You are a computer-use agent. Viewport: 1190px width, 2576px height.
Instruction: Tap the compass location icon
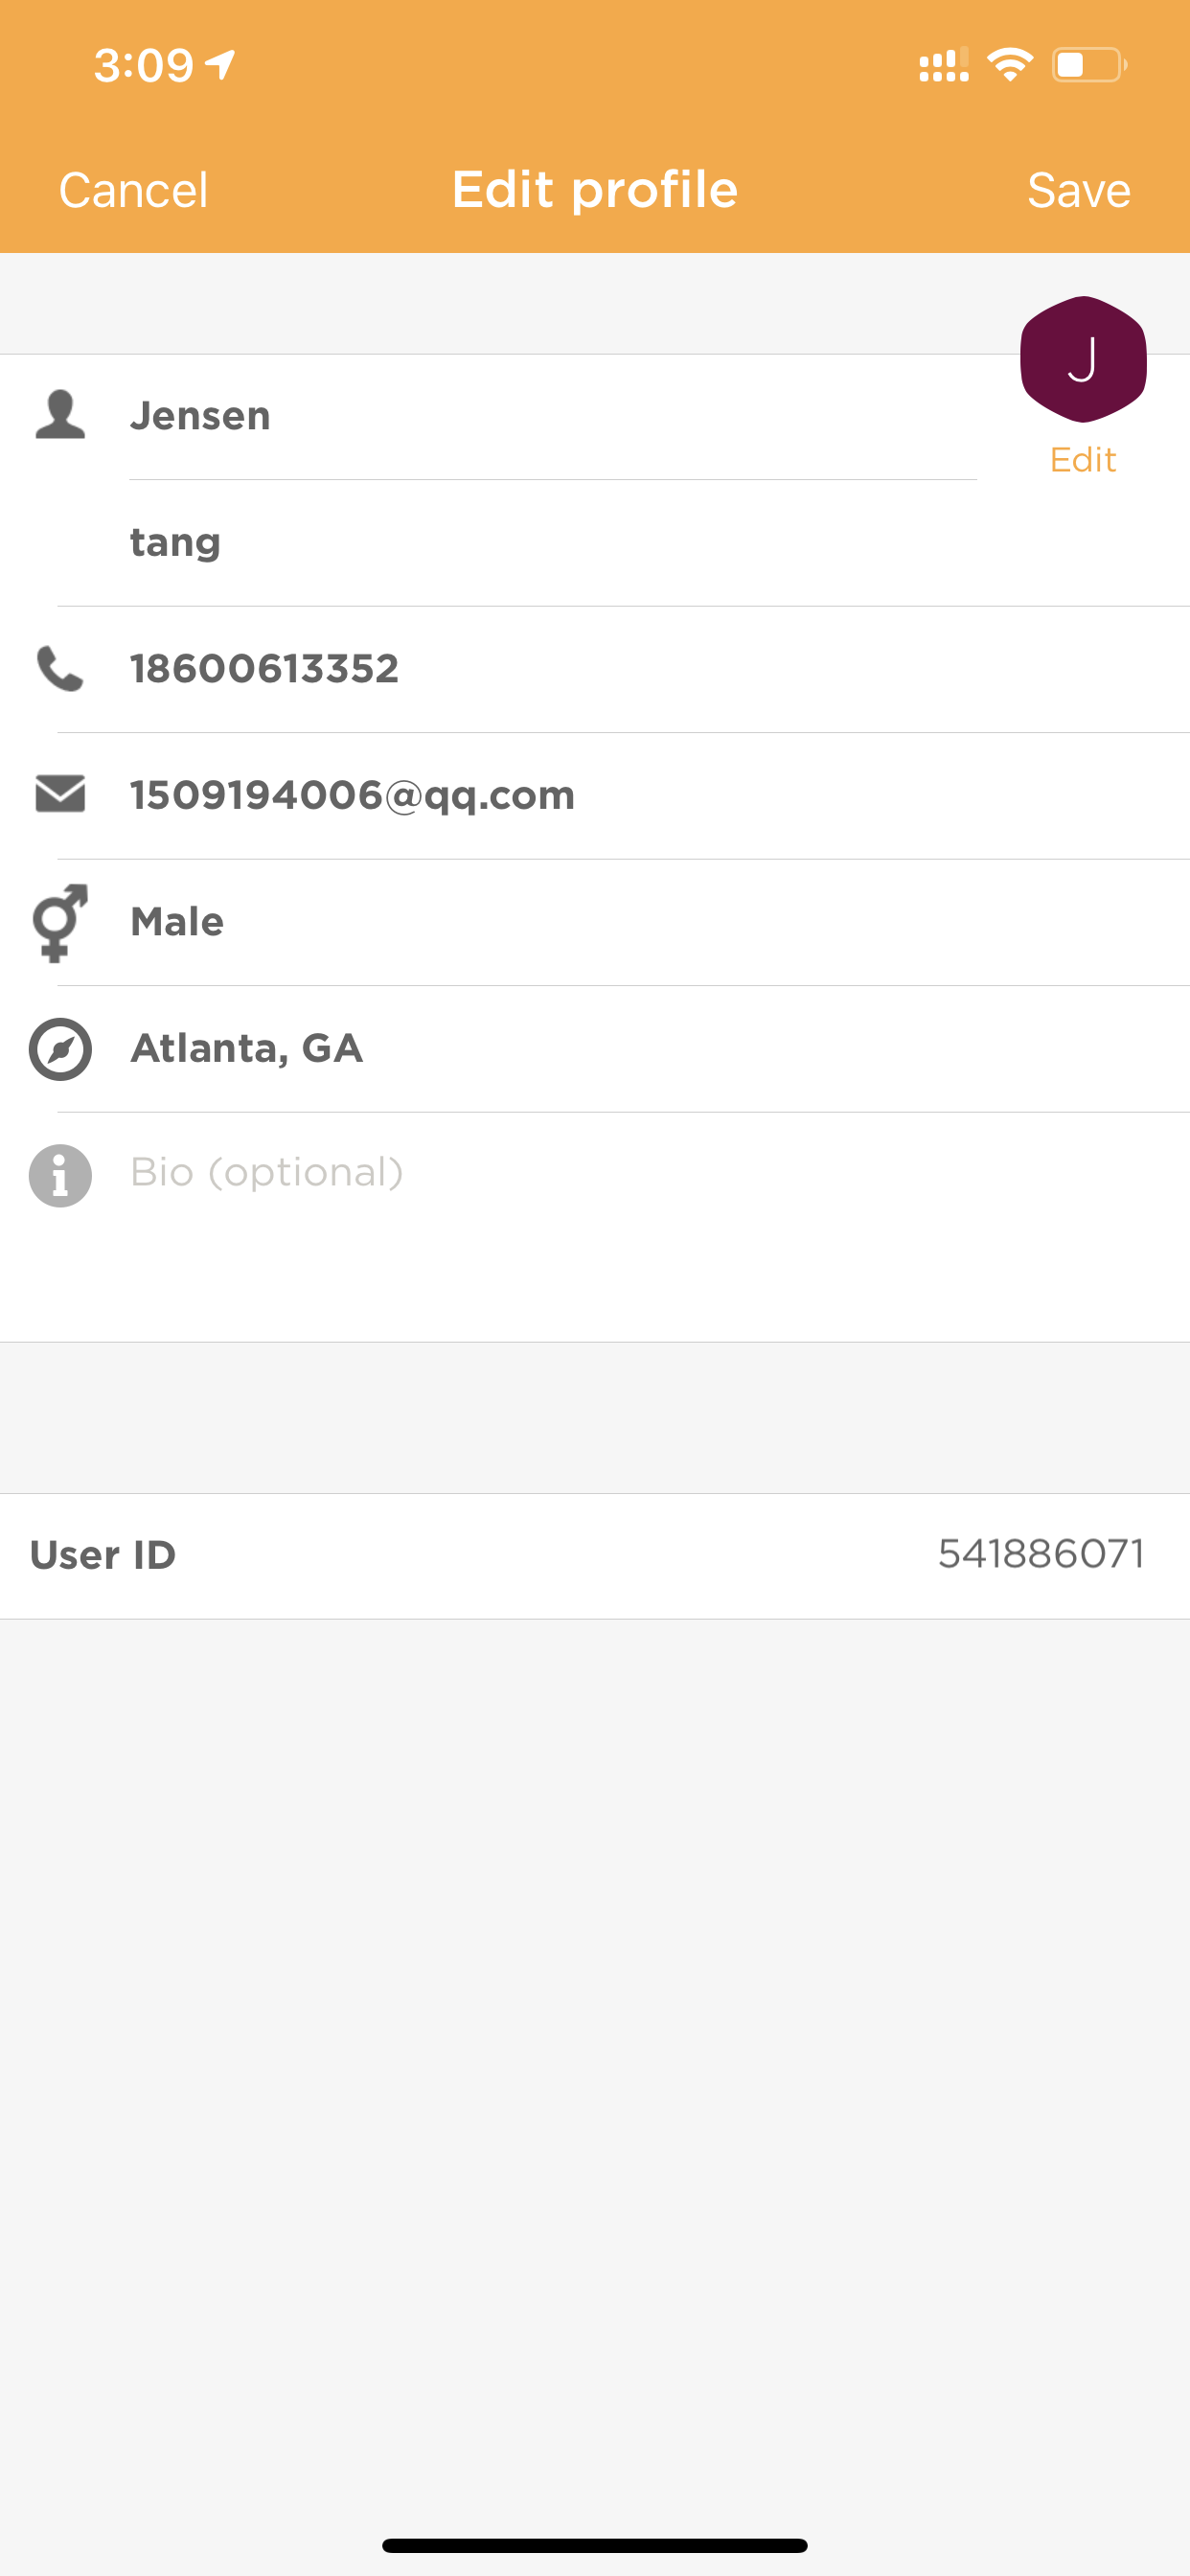(60, 1049)
